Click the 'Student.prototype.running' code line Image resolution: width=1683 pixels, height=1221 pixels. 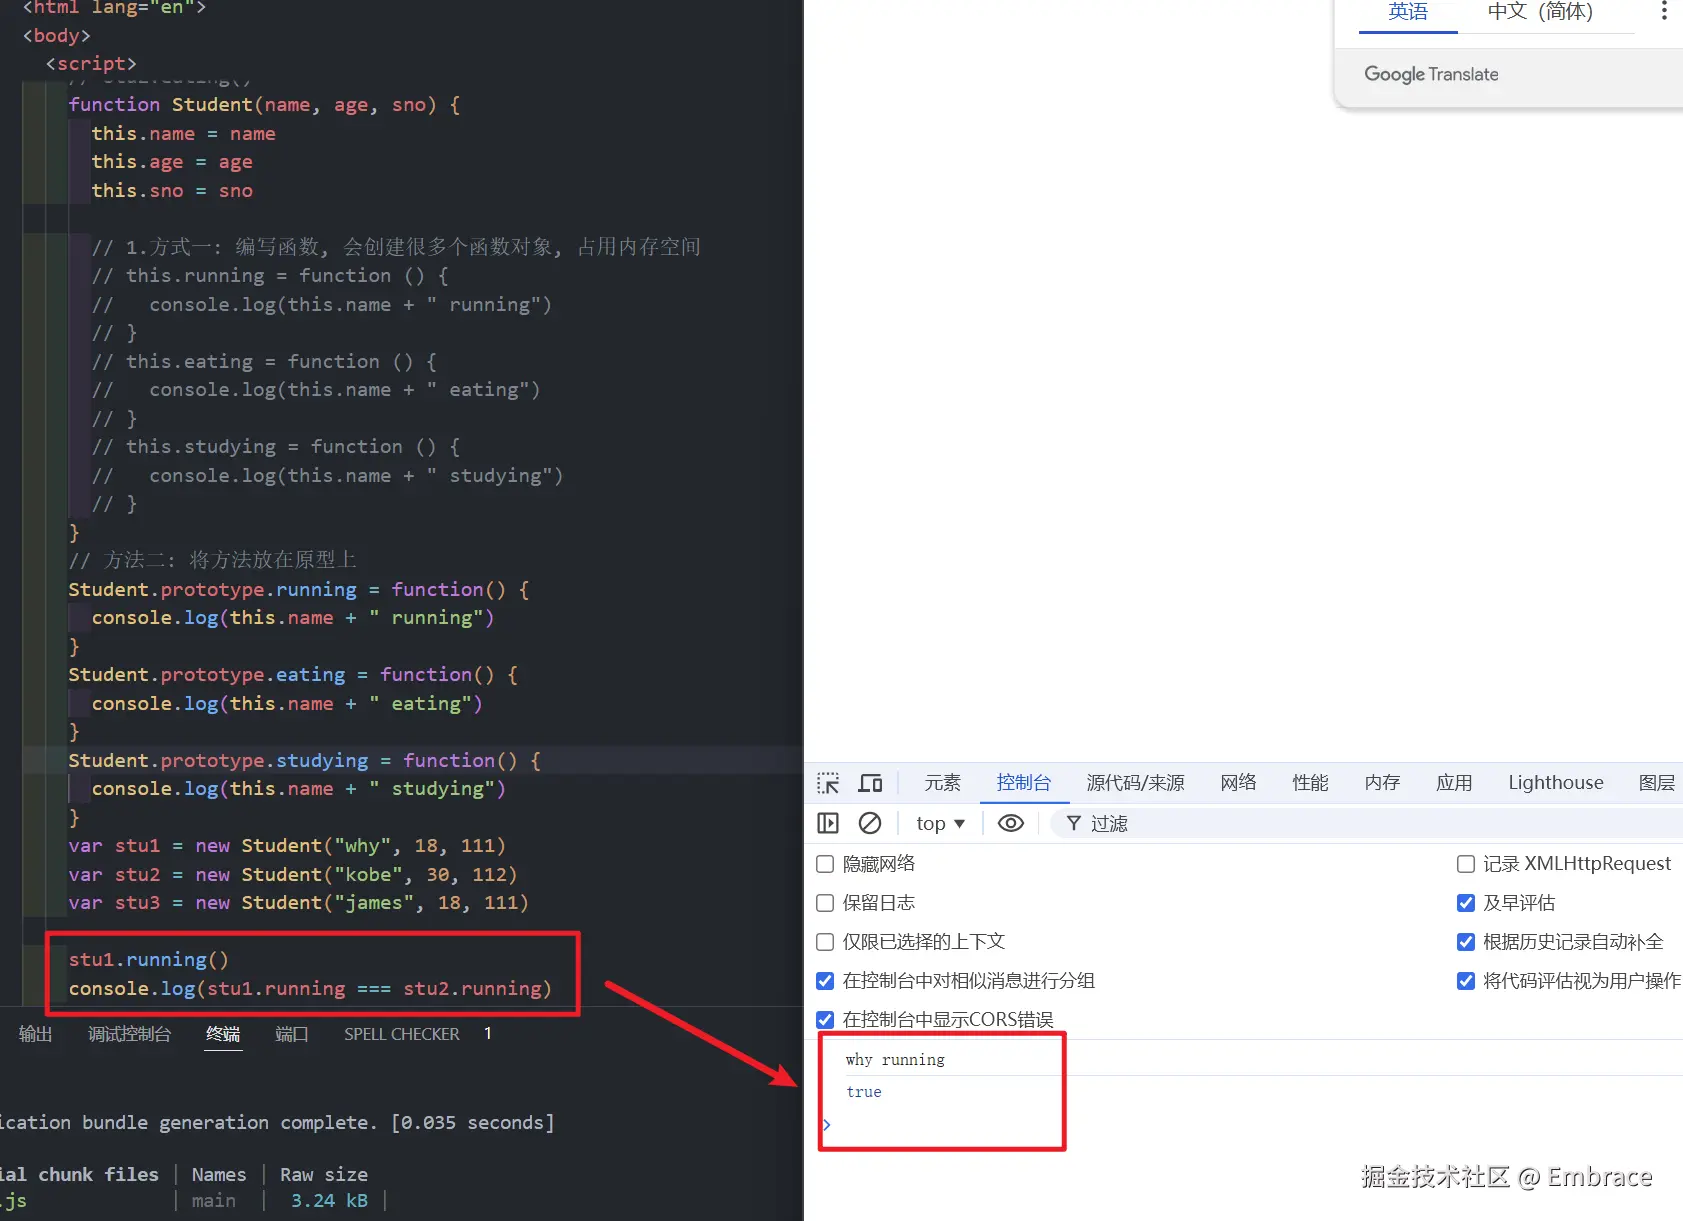(x=299, y=590)
